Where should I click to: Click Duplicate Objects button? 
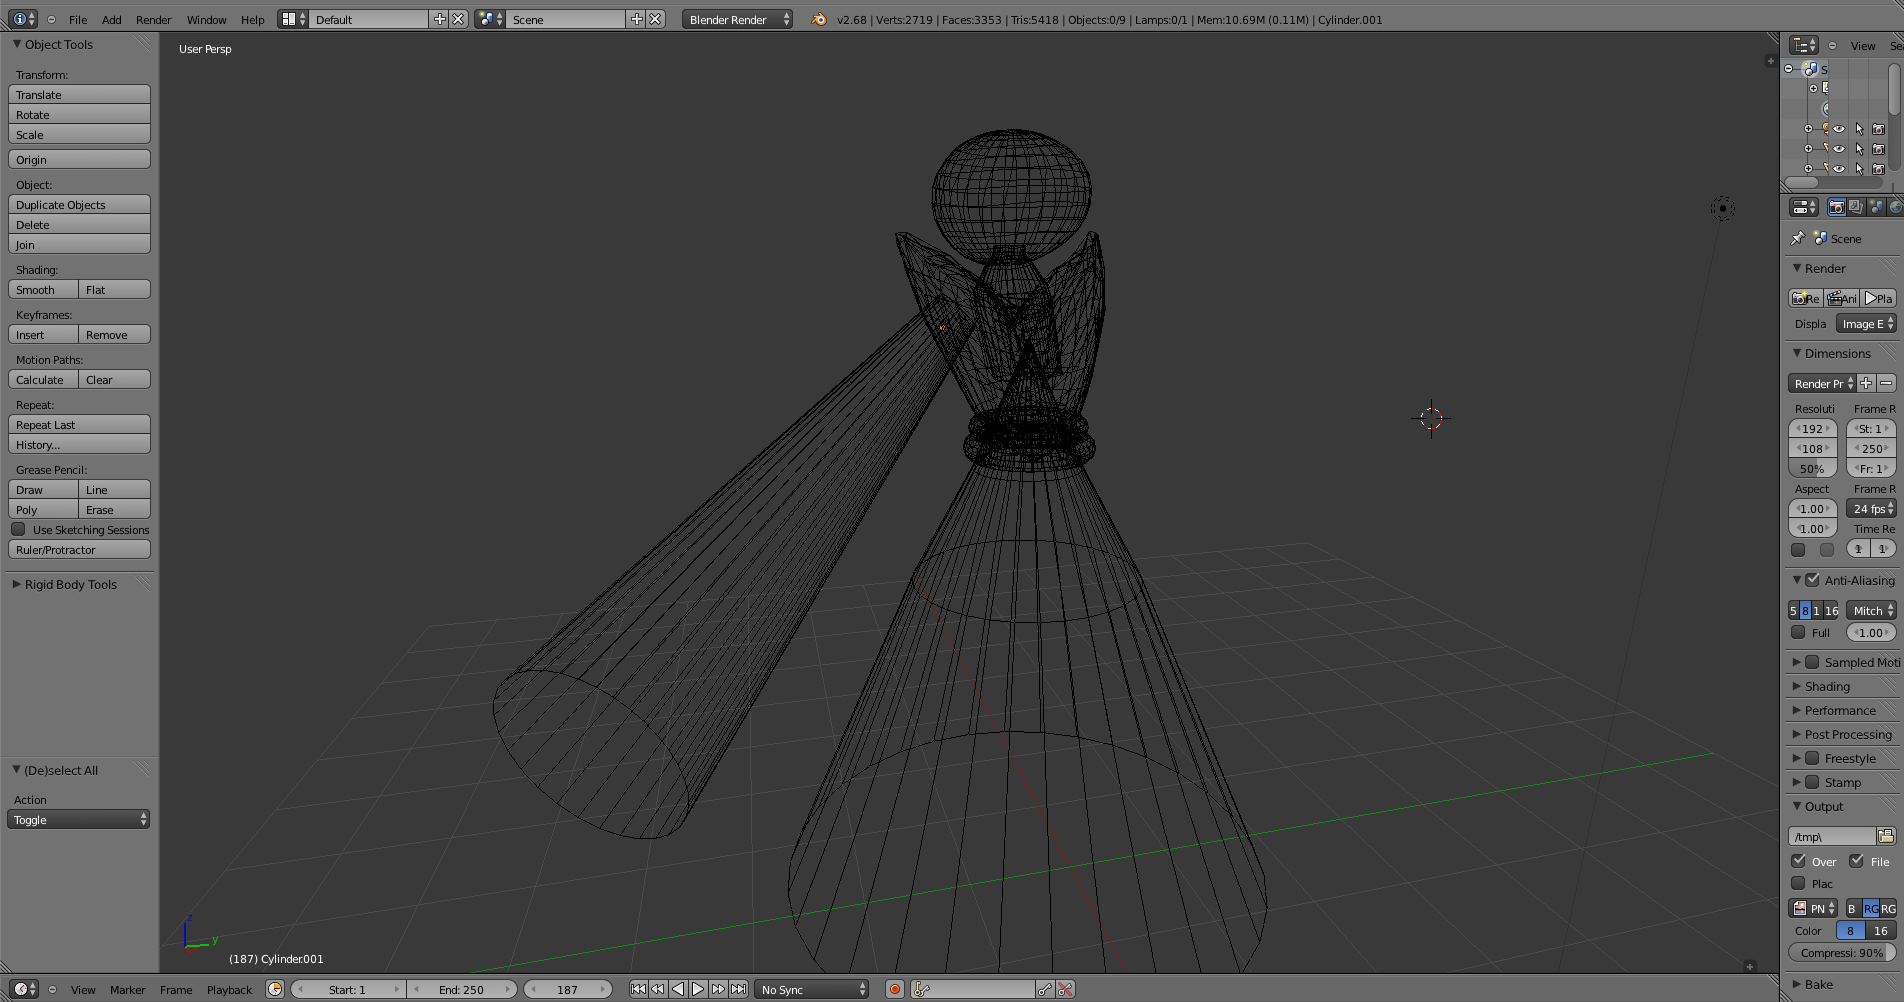[79, 204]
